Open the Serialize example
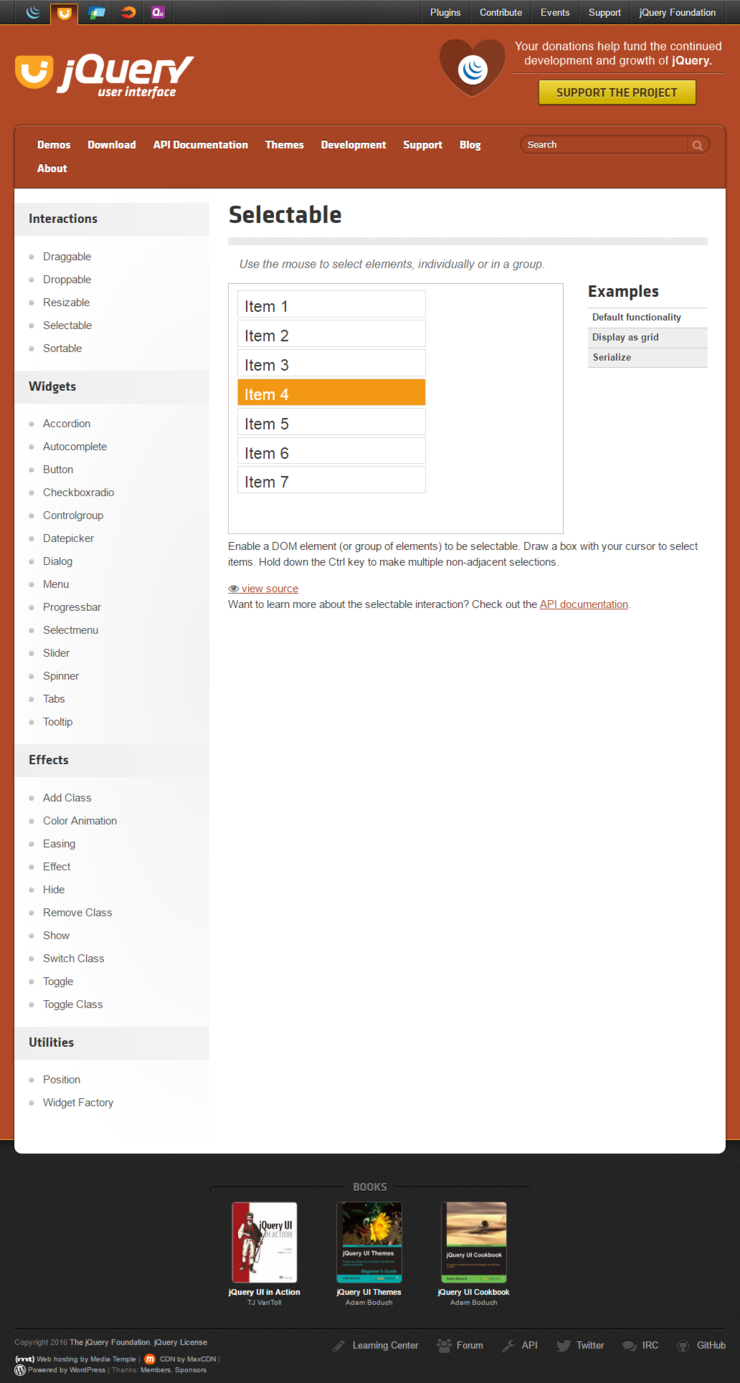 pyautogui.click(x=611, y=357)
